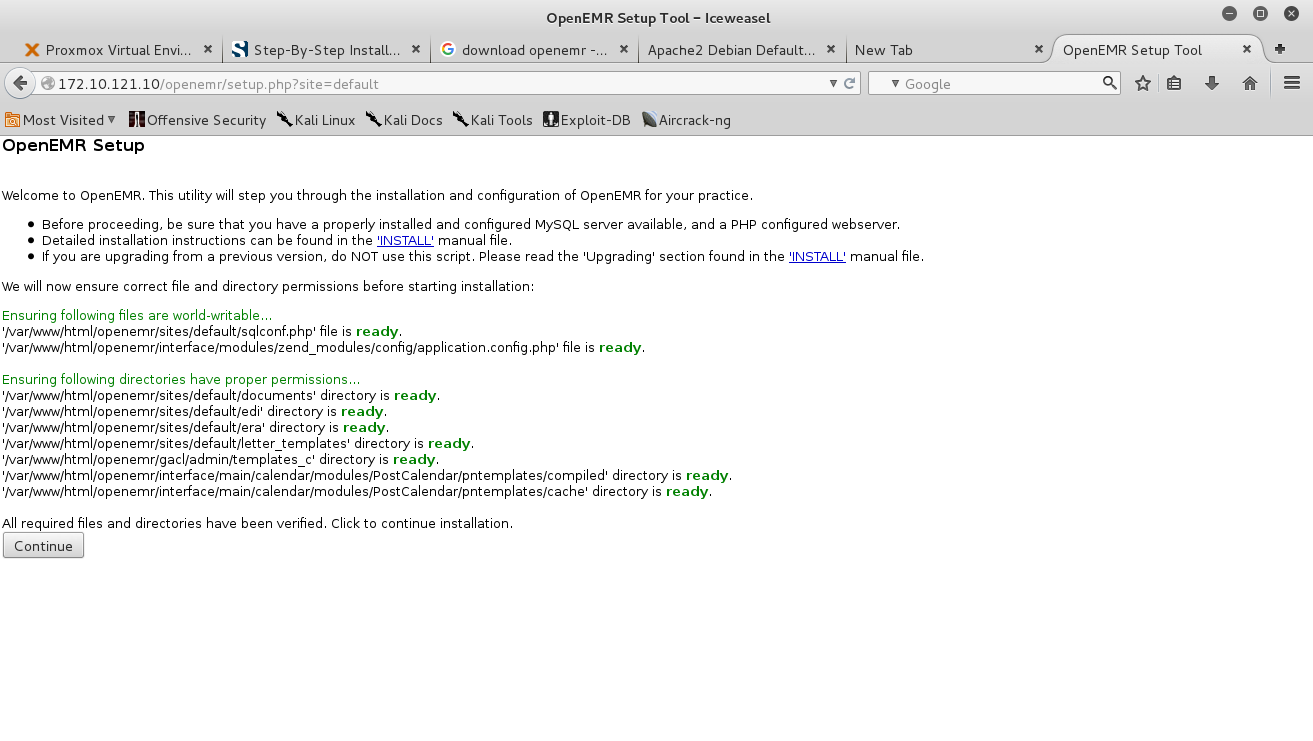Close the Apache2 Debian Default tab
Viewport: 1313px width, 741px height.
[832, 49]
